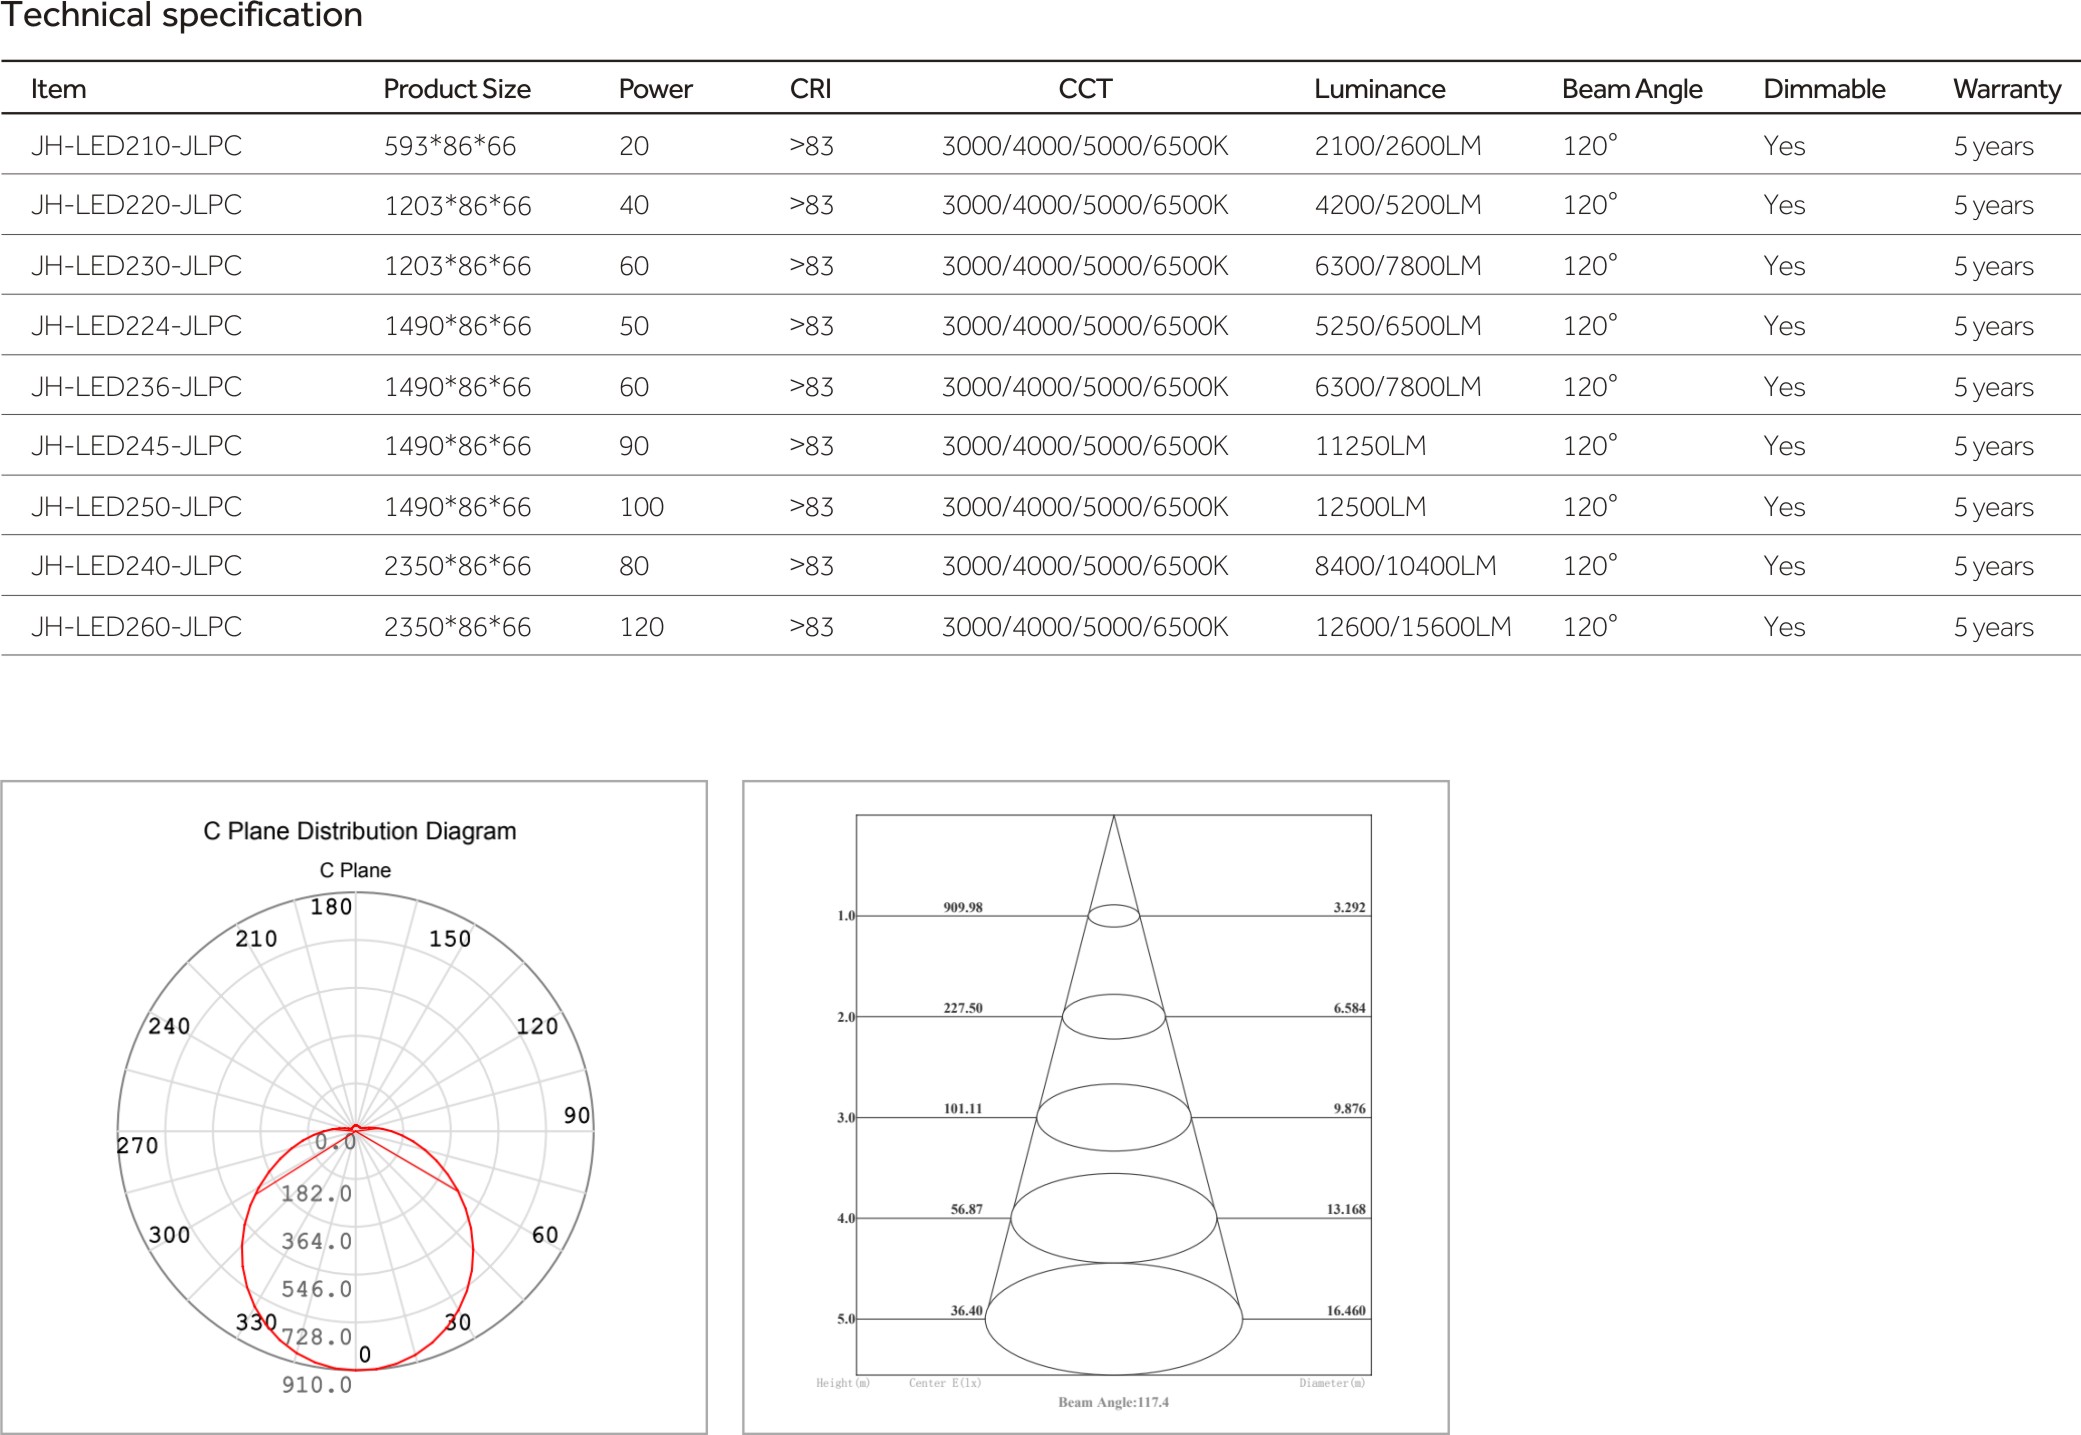Screen dimensions: 2081x1435
Task: Click '5 years' in JH-LED240-JLPC row
Action: point(1994,567)
